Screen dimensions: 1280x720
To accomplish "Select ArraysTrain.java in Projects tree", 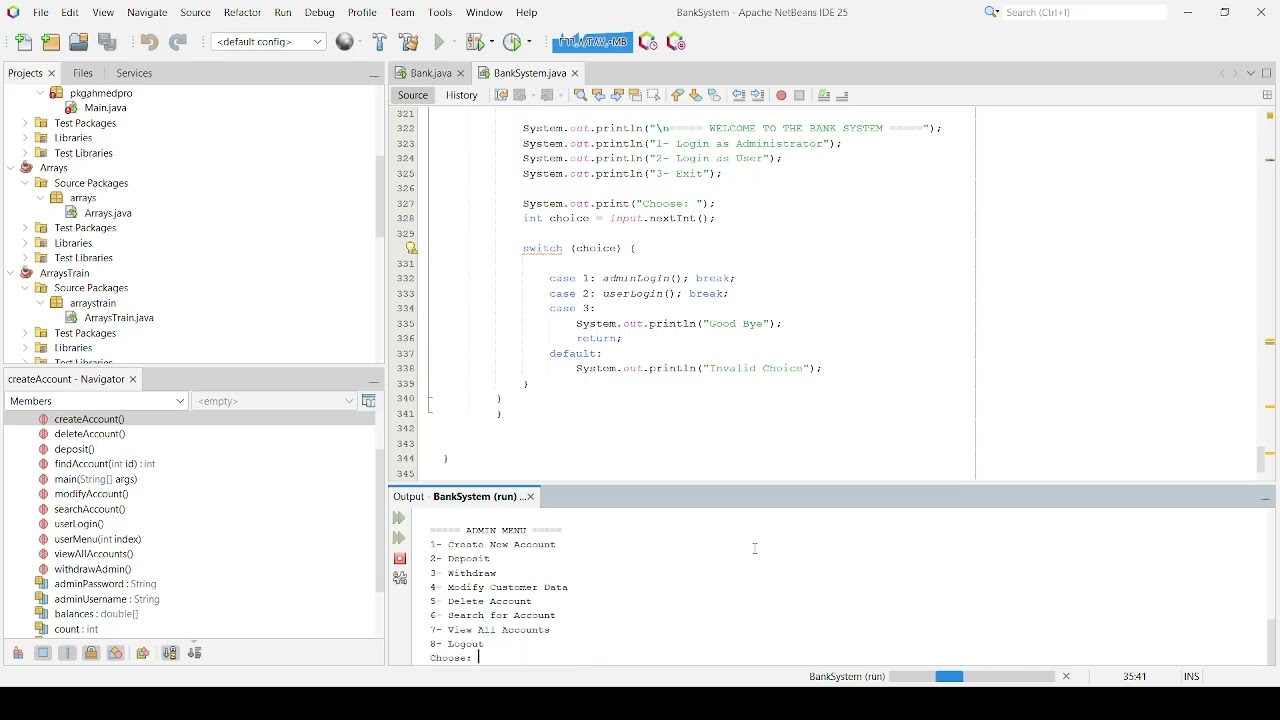I will (x=119, y=318).
